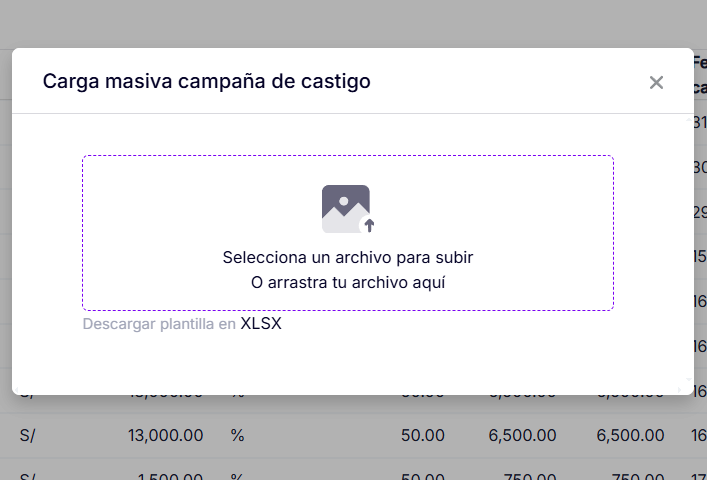707x480 pixels.
Task: Click 'Selecciona un archivo para subir' text
Action: click(x=347, y=257)
